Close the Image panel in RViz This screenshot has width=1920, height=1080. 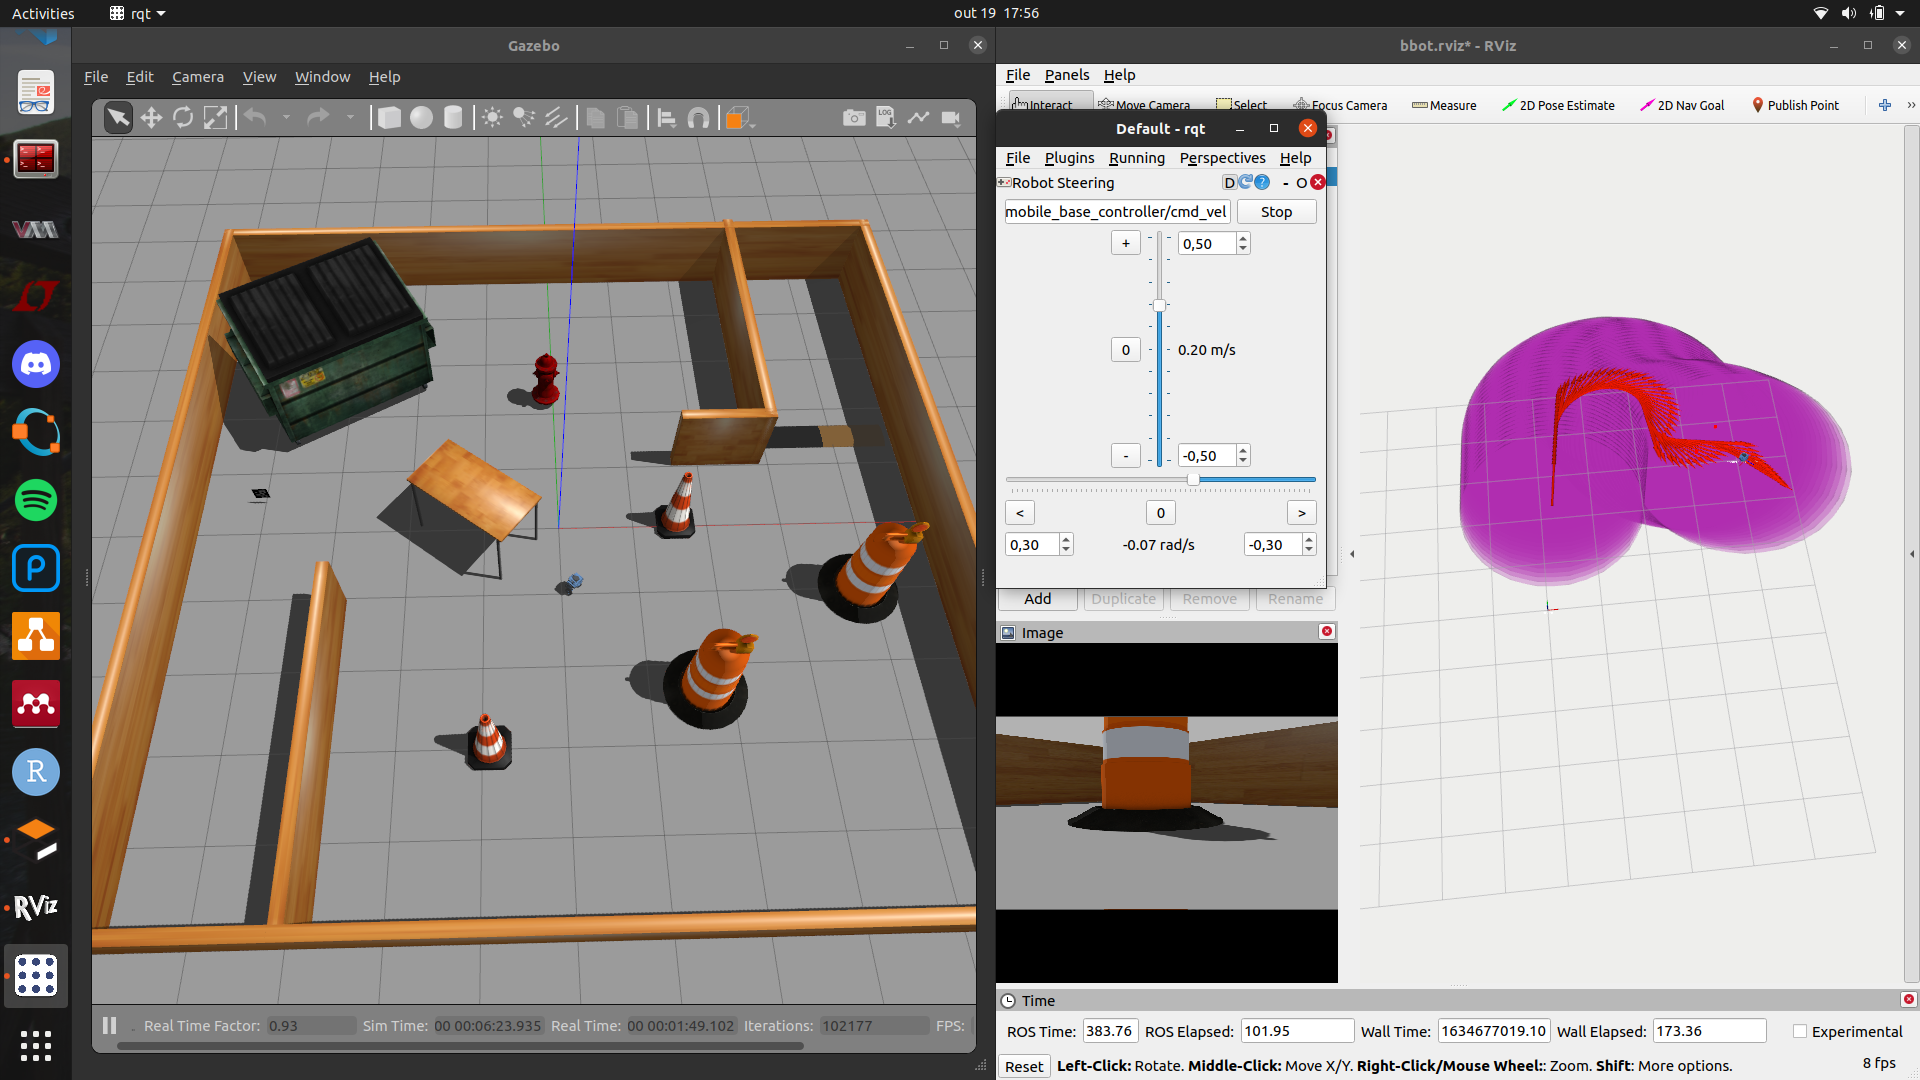point(1327,631)
